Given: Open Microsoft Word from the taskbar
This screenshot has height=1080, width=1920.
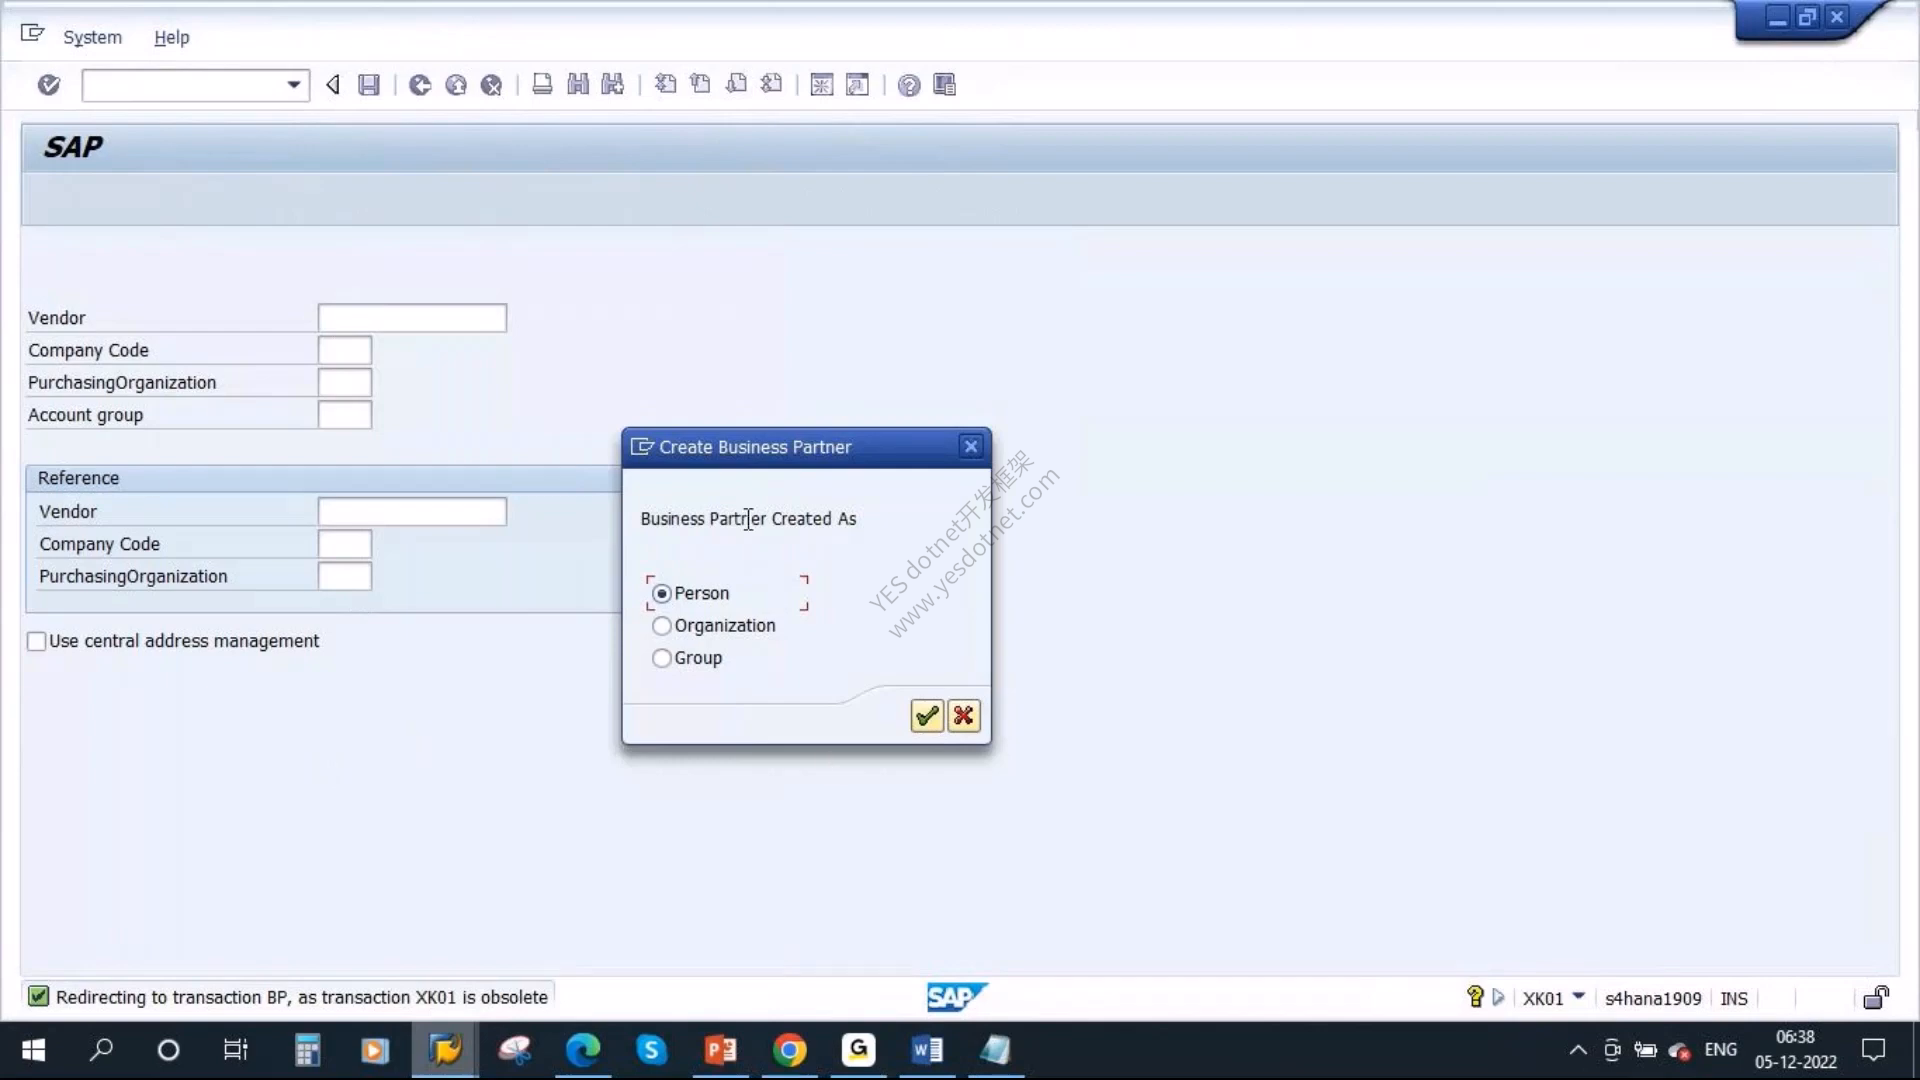Looking at the screenshot, I should coord(926,1050).
